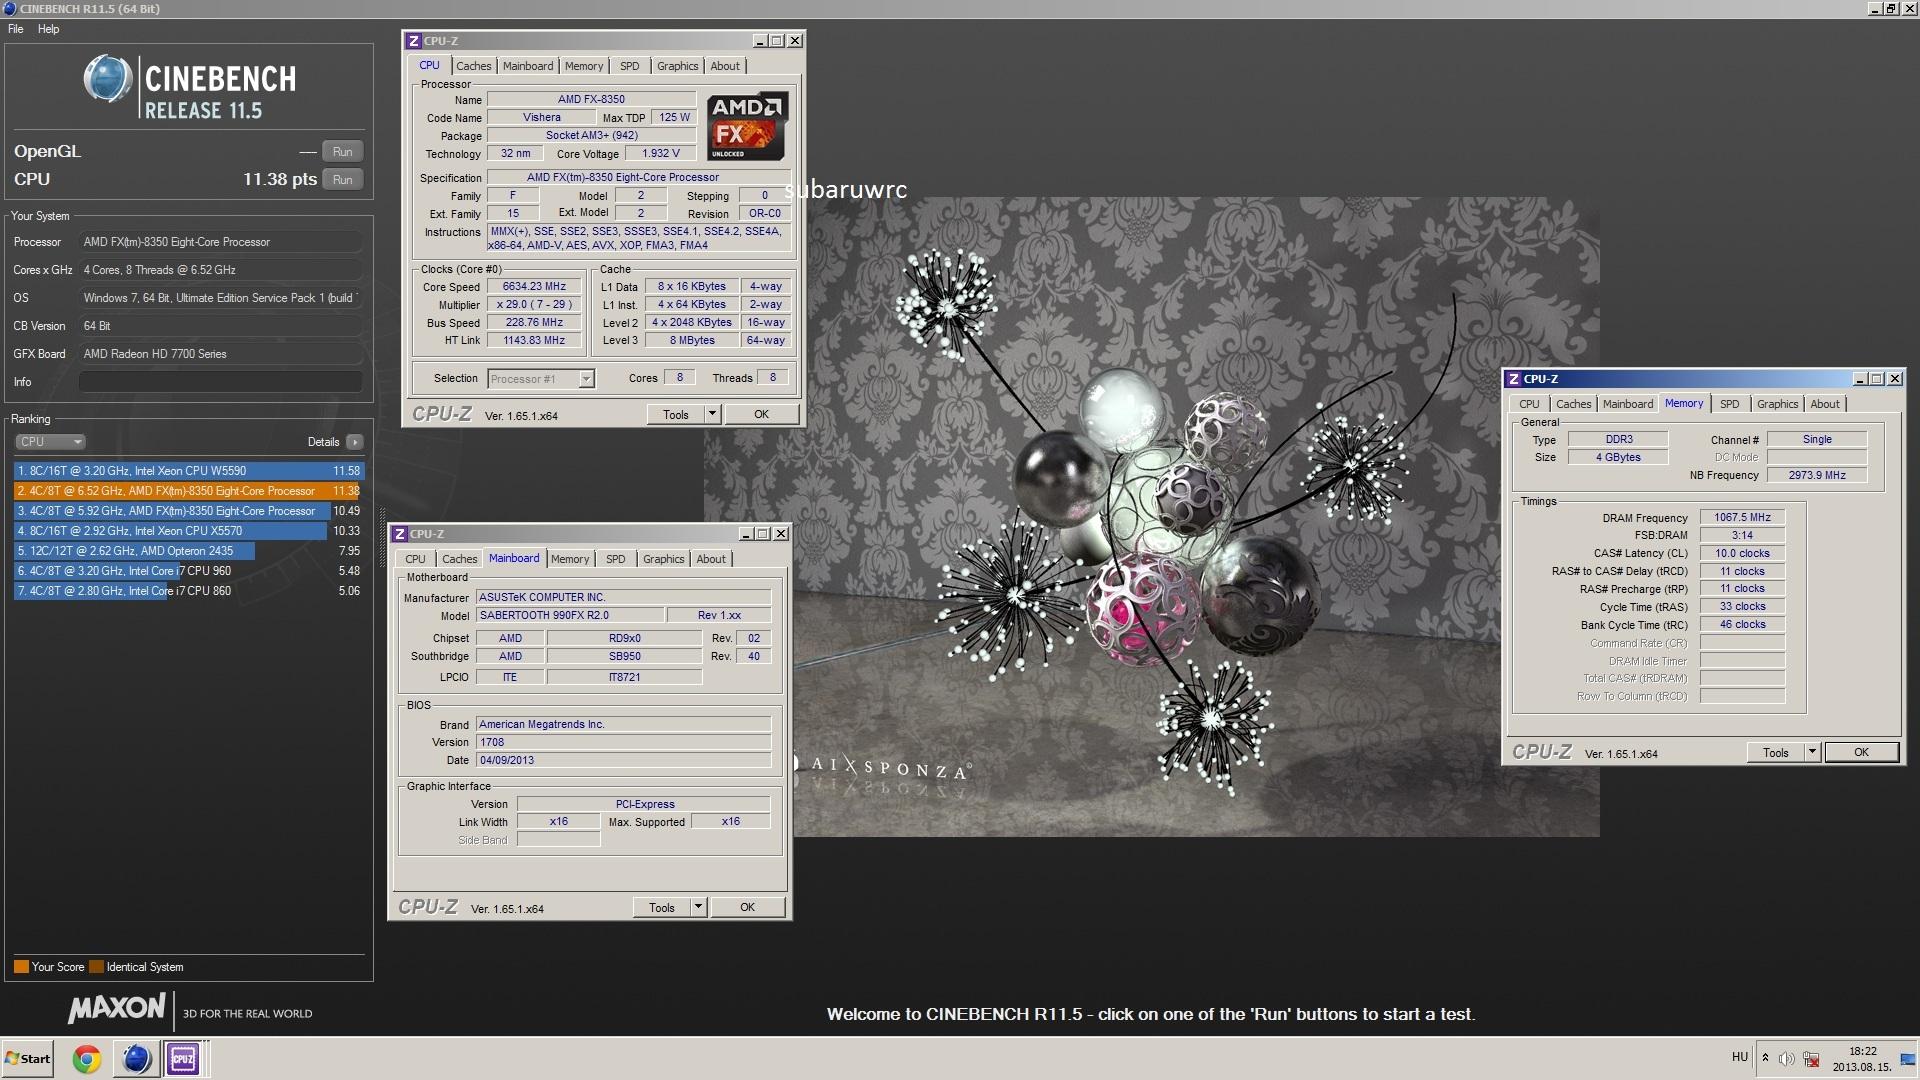Open the Windows Start menu

[x=27, y=1058]
